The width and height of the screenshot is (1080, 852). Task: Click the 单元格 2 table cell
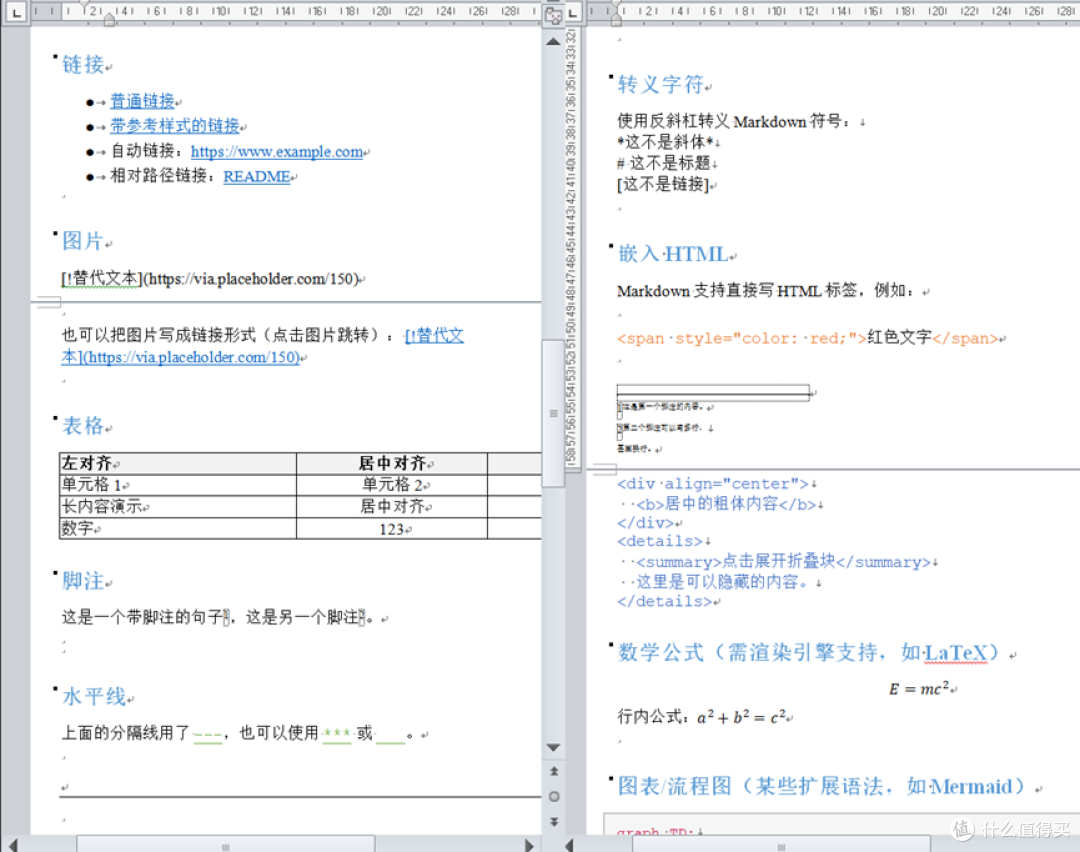[392, 485]
